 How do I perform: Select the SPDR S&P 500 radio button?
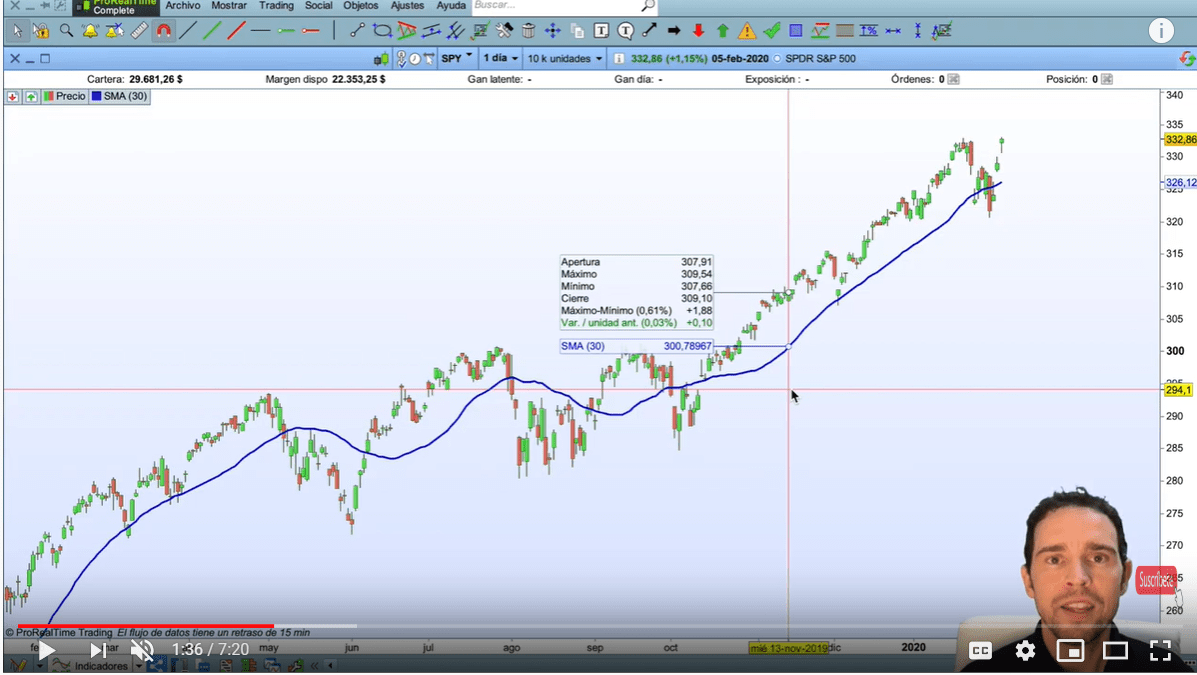(777, 59)
